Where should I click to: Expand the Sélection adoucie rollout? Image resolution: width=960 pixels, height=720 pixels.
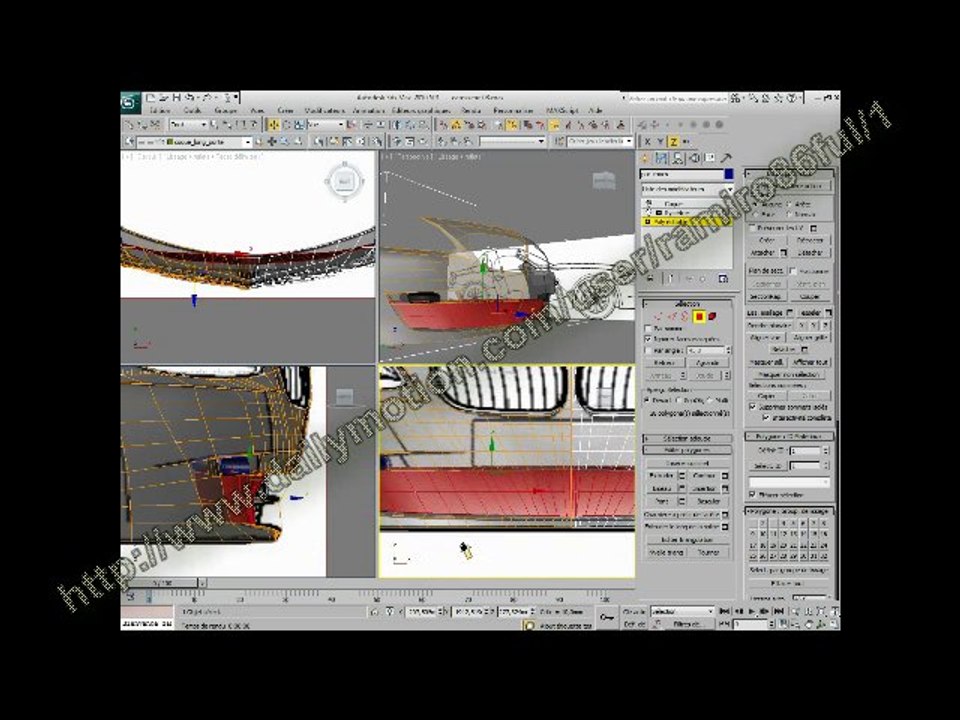click(687, 438)
